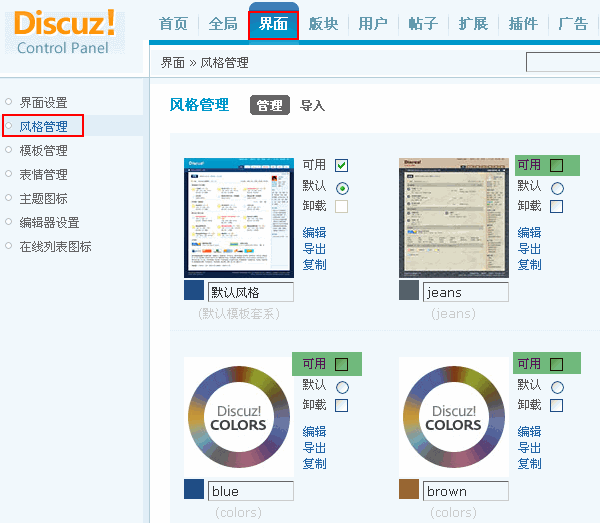Open 模板管理 in the left sidebar
The width and height of the screenshot is (600, 523).
click(x=44, y=150)
